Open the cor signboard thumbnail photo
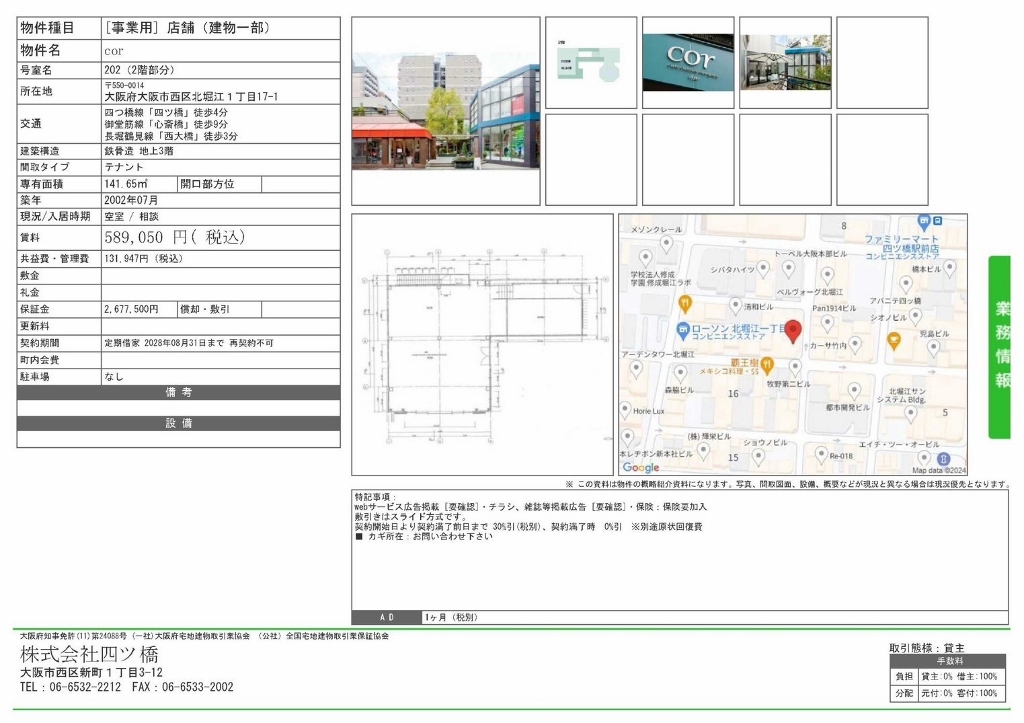 [x=688, y=63]
